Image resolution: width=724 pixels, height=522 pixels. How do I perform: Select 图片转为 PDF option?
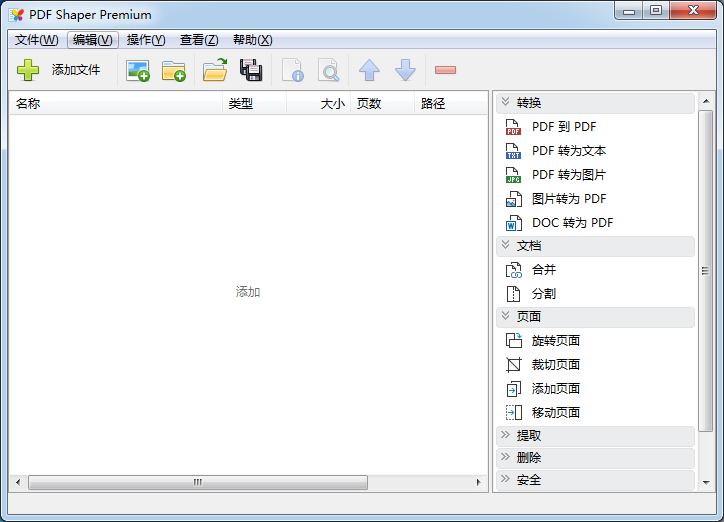(569, 199)
